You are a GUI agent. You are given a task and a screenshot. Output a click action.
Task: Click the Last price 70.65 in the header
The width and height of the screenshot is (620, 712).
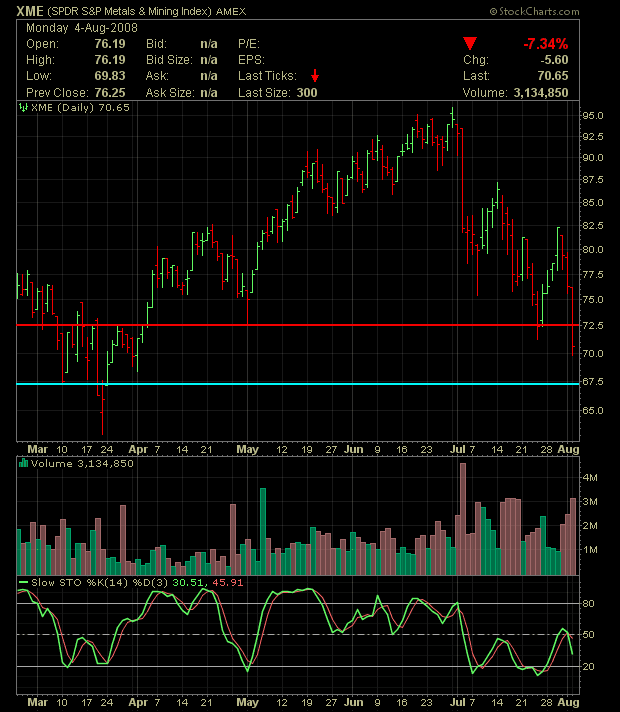pos(553,75)
